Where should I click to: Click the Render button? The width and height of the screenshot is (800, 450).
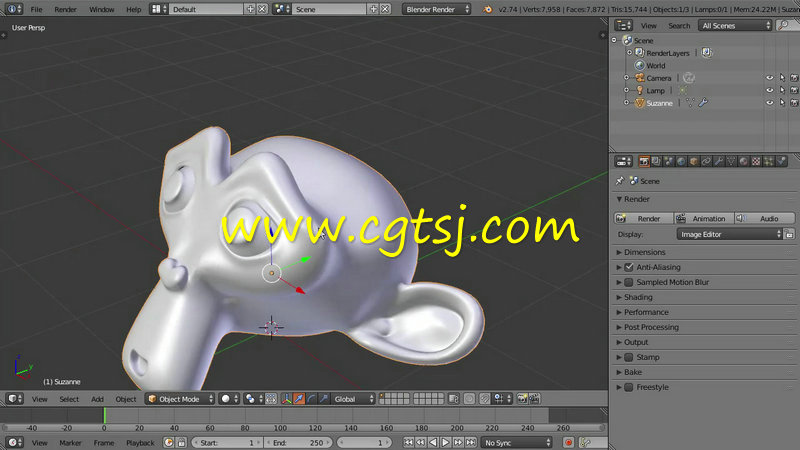click(x=643, y=218)
